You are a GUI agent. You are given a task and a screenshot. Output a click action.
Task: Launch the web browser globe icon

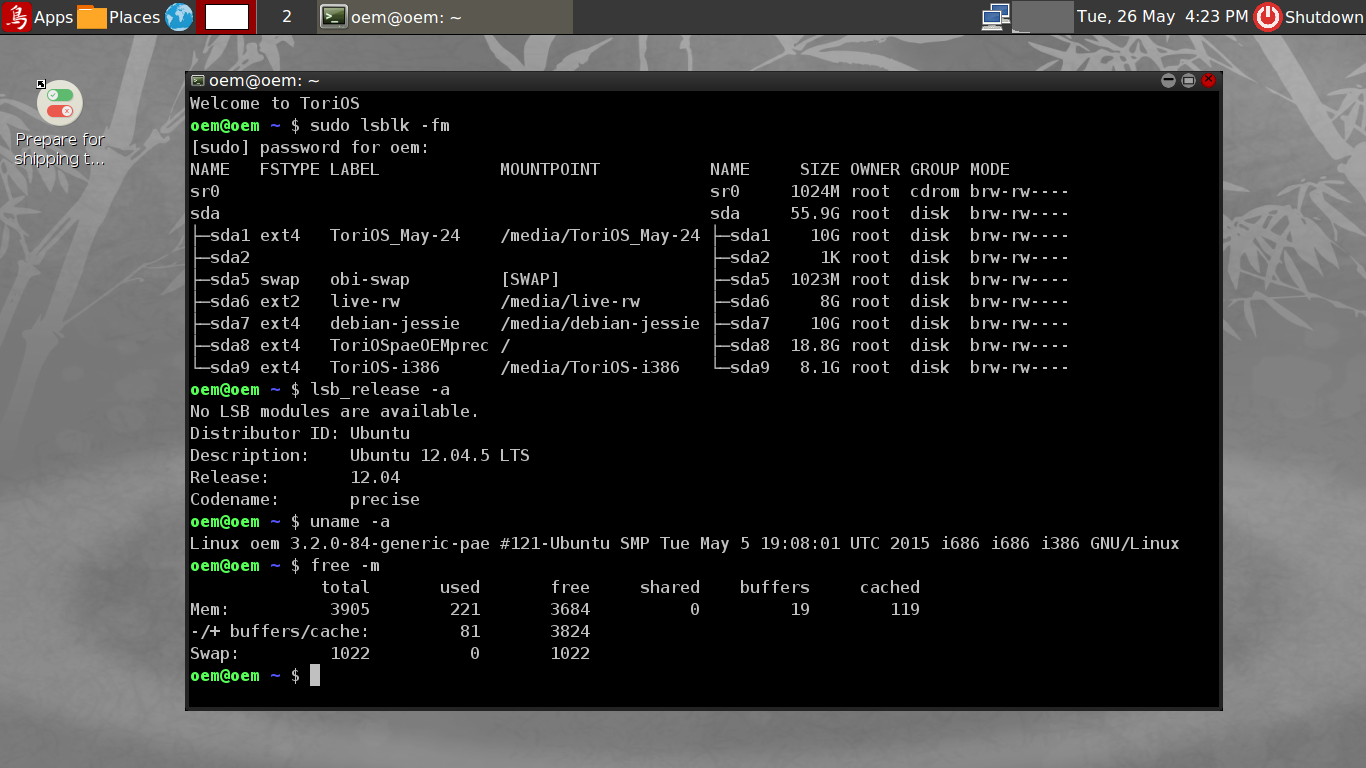pyautogui.click(x=179, y=17)
